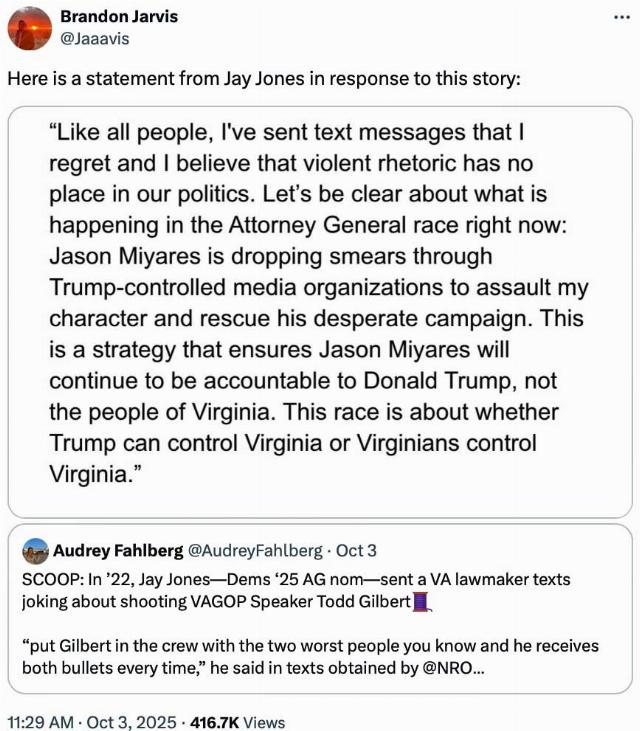Open Audrey Fahlberg's name link
Viewport: 640px width, 731px height.
(x=118, y=551)
